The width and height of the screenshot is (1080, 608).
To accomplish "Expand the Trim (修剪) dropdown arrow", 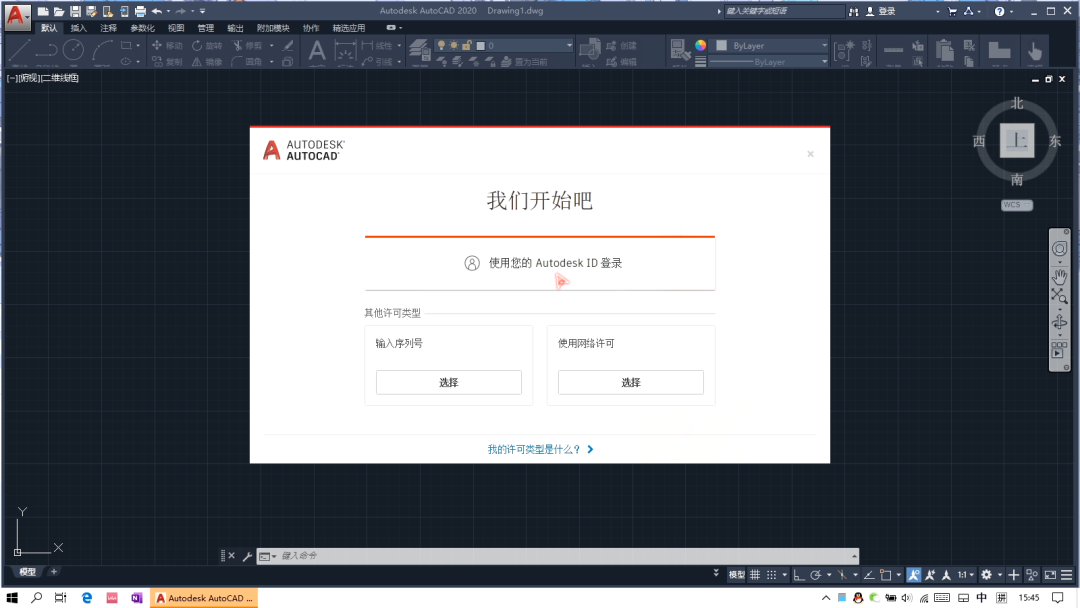I will [271, 45].
